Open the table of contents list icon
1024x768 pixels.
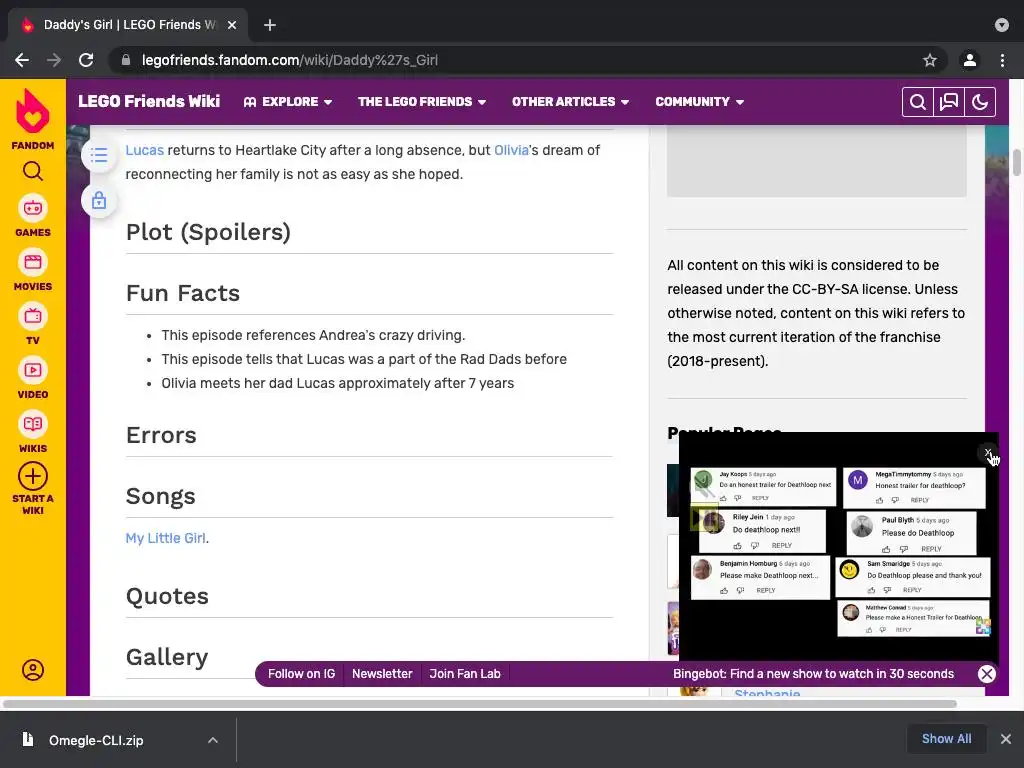point(99,155)
